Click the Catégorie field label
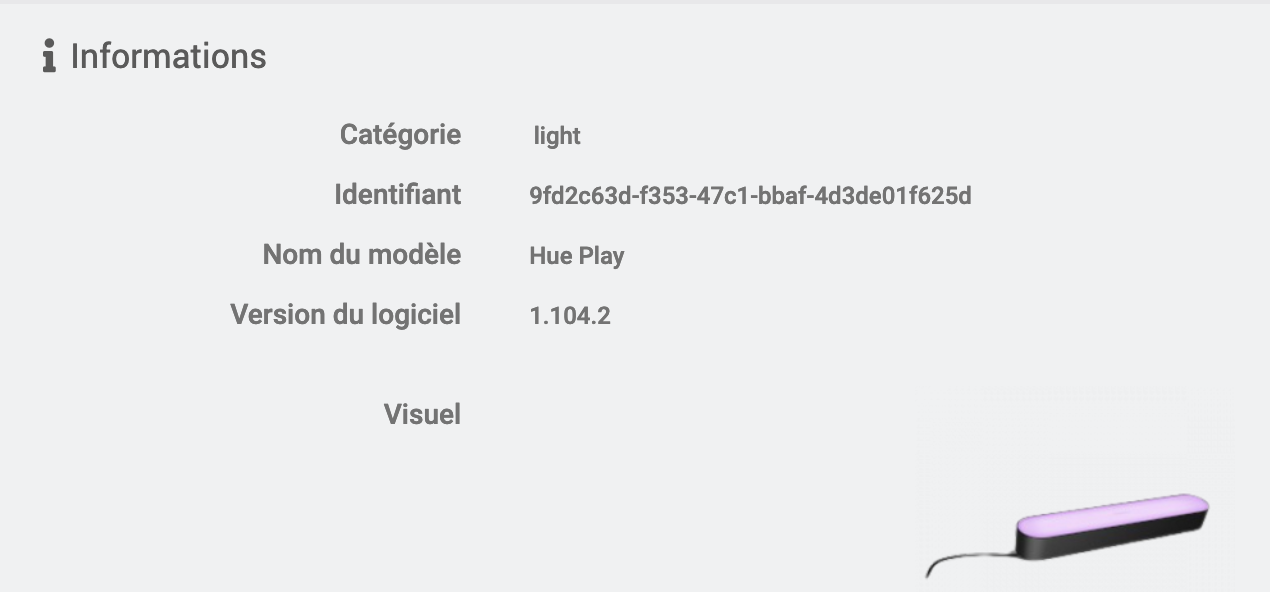 pos(400,134)
